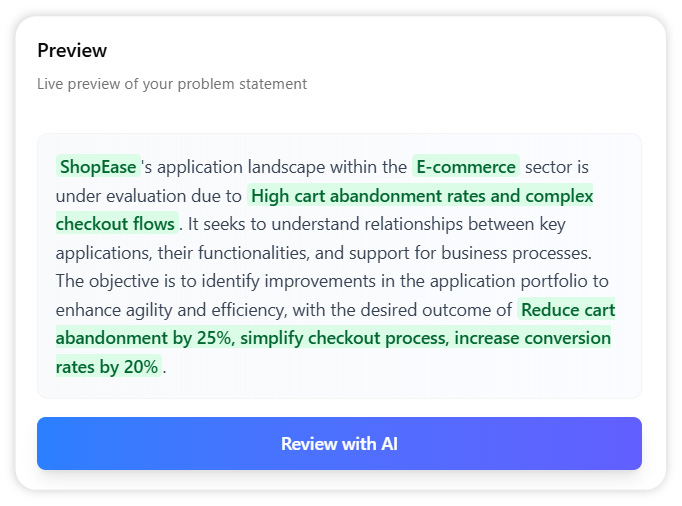This screenshot has width=682, height=506.
Task: Click the words "sector is" after E-commerce
Action: click(x=556, y=166)
